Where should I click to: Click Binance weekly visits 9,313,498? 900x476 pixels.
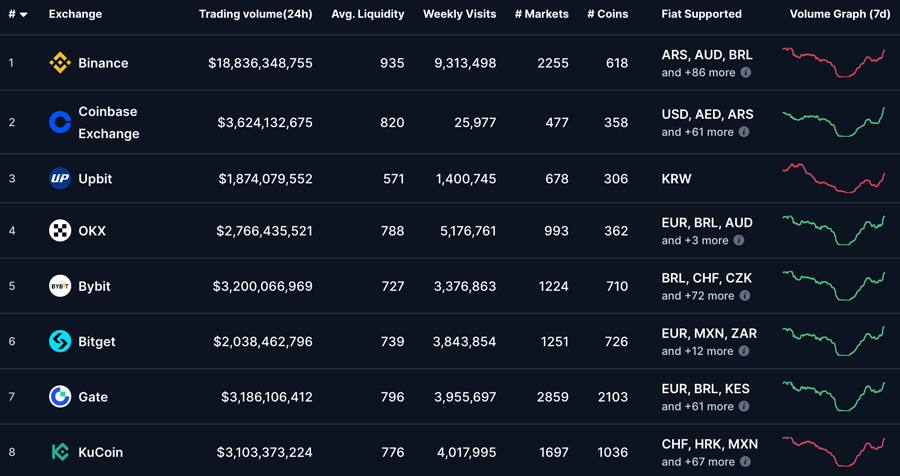(465, 63)
